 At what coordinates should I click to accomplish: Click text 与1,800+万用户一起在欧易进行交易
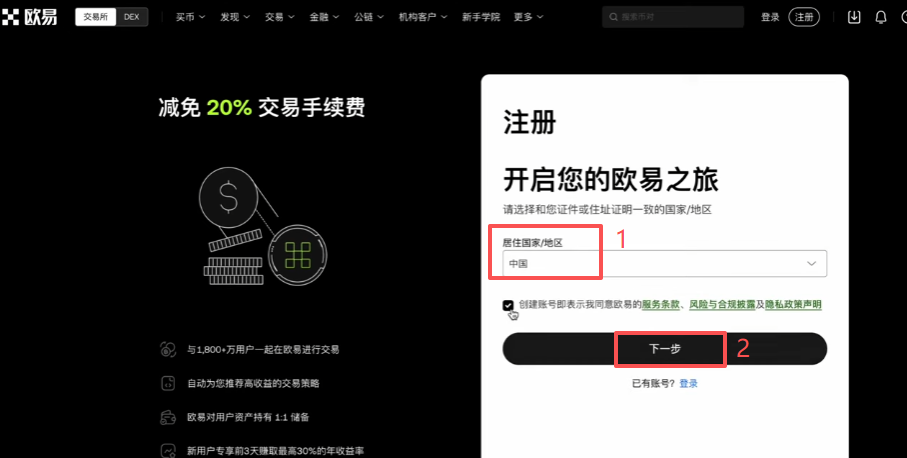pos(263,349)
